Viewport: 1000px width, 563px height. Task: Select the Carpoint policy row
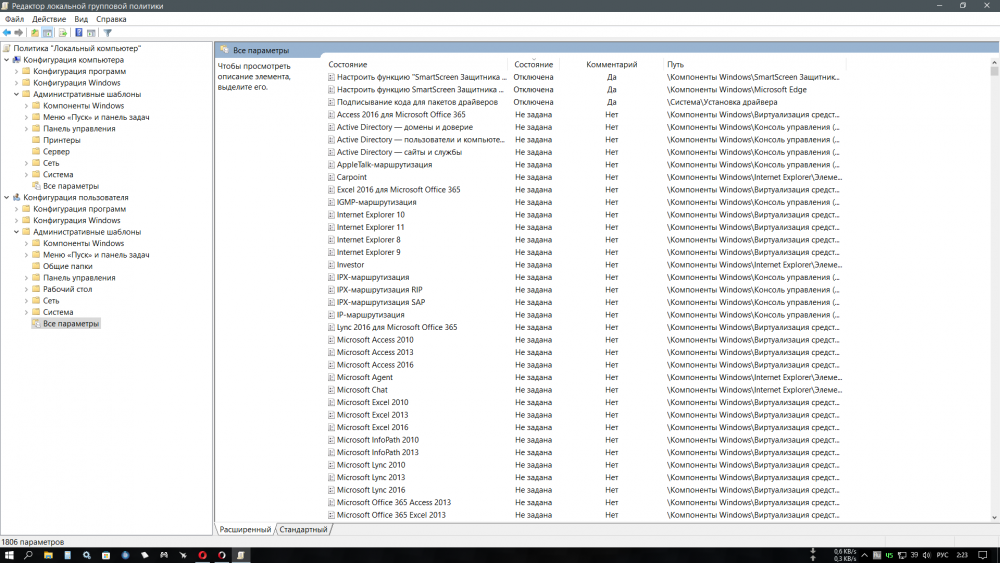pos(351,177)
